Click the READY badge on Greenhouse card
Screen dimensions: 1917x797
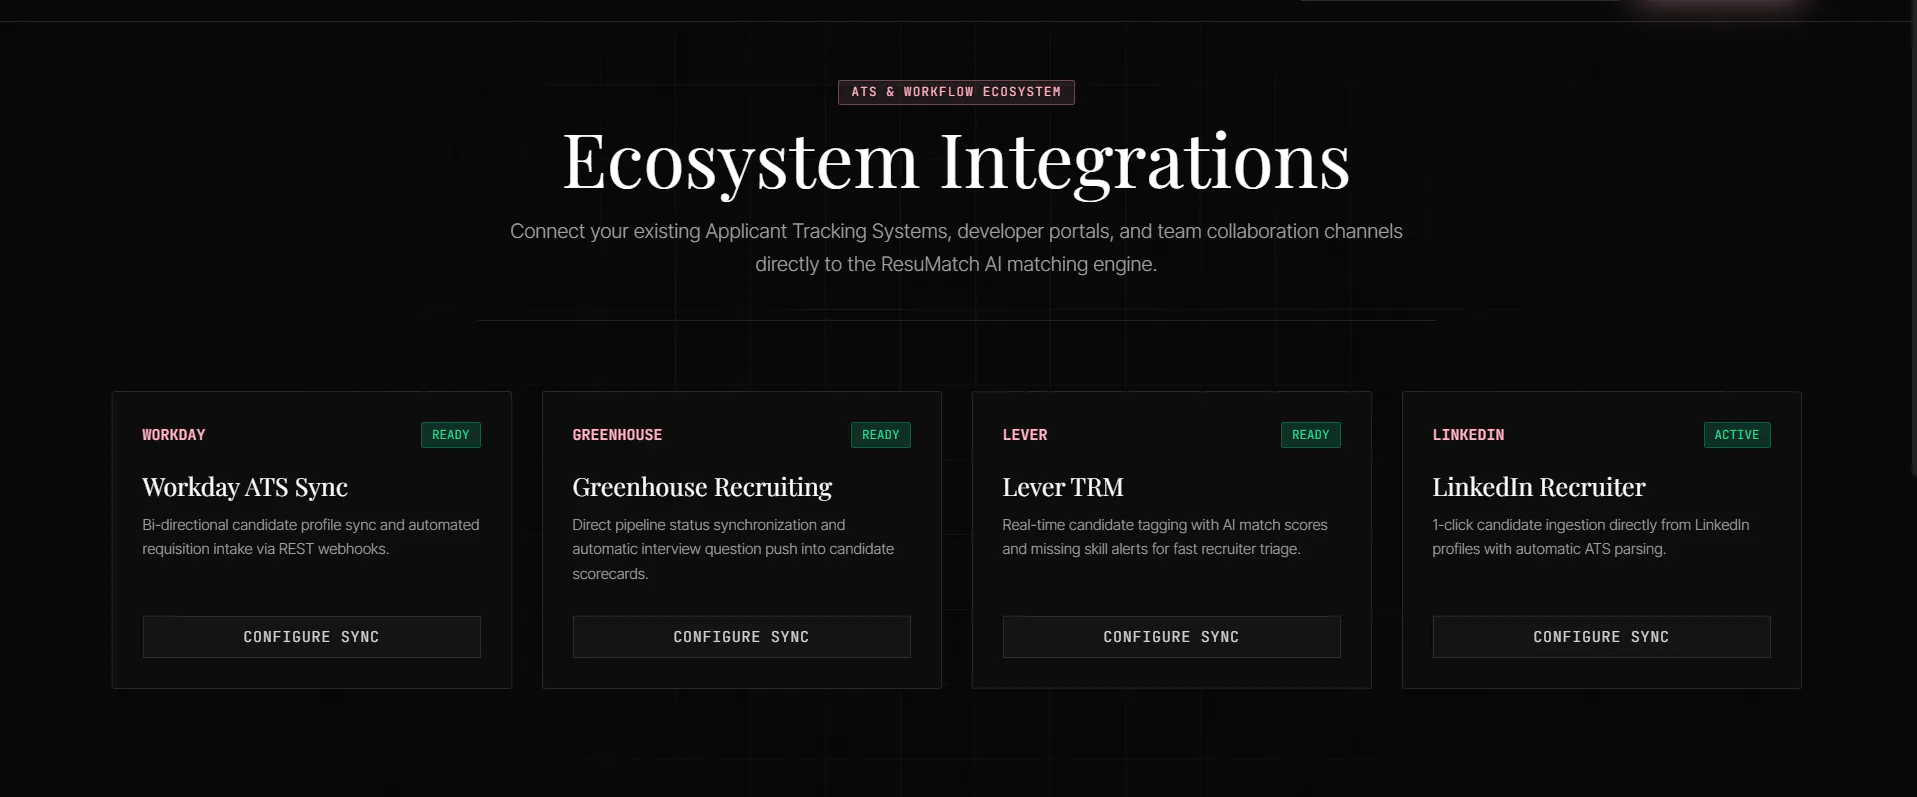tap(881, 435)
